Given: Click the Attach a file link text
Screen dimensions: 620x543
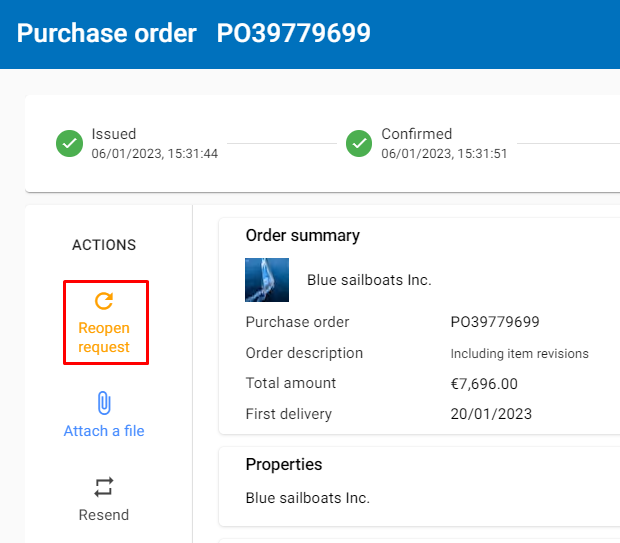Looking at the screenshot, I should (104, 431).
